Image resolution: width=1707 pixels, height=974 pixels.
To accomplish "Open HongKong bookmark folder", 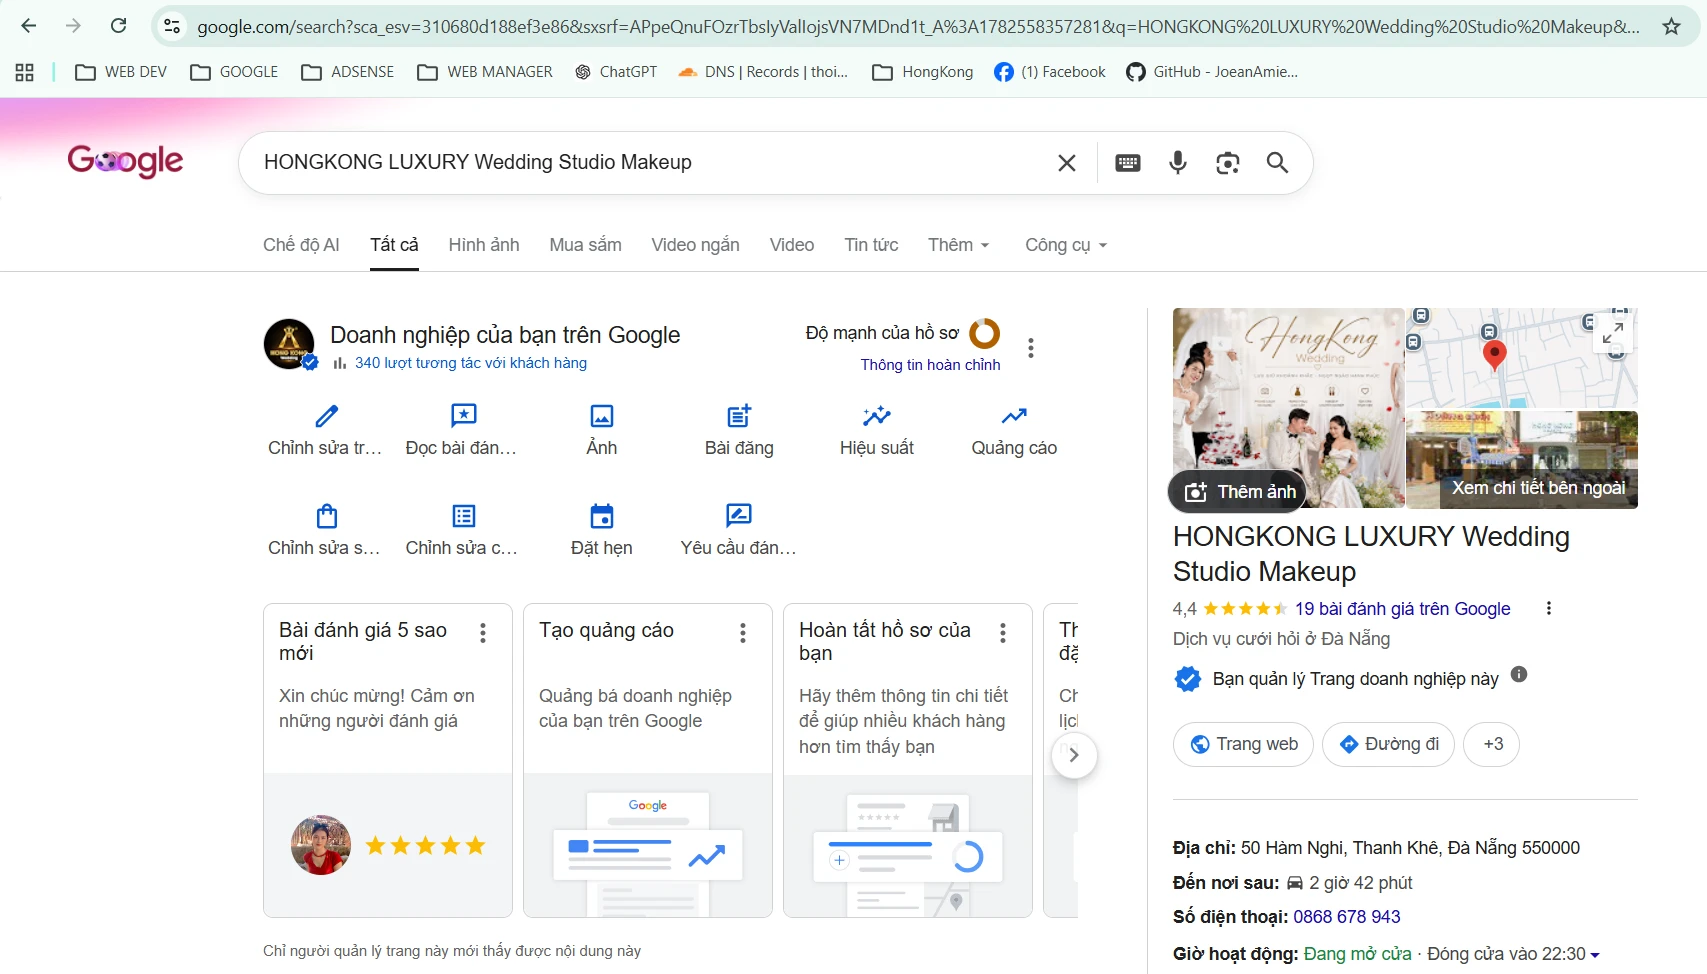I will (x=923, y=72).
